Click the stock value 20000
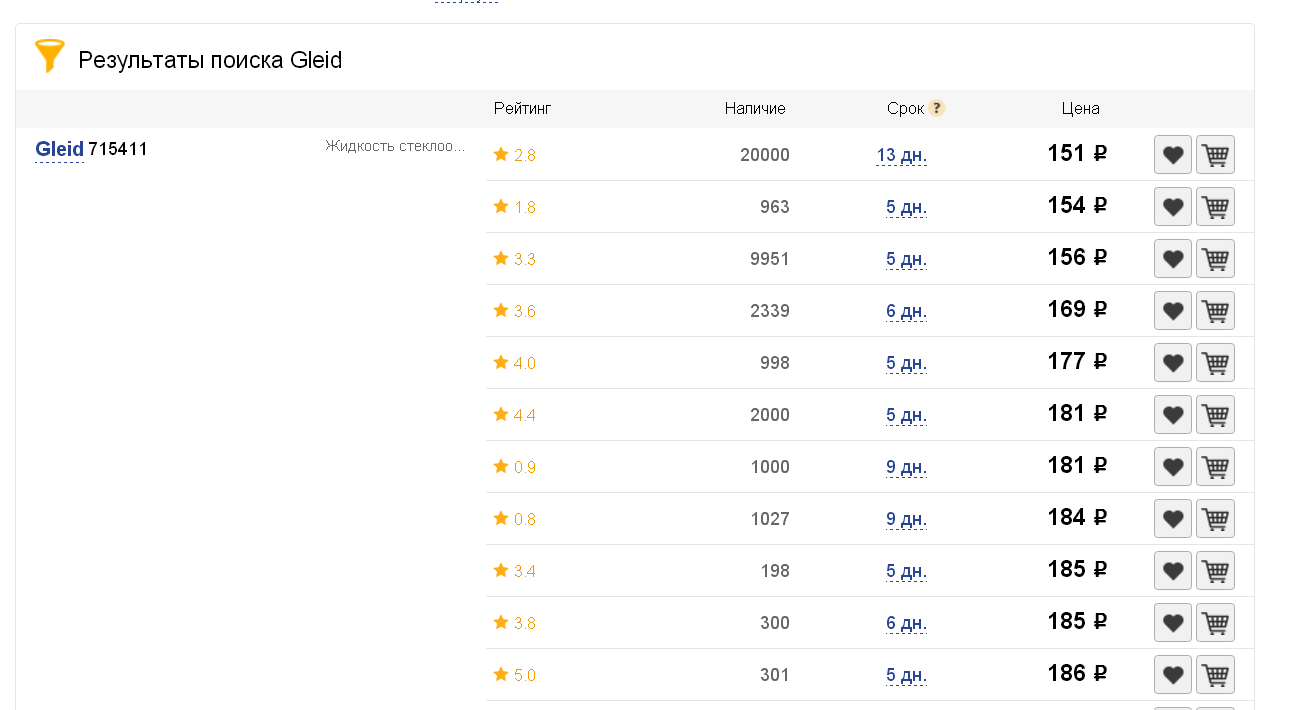This screenshot has height=710, width=1314. (765, 155)
